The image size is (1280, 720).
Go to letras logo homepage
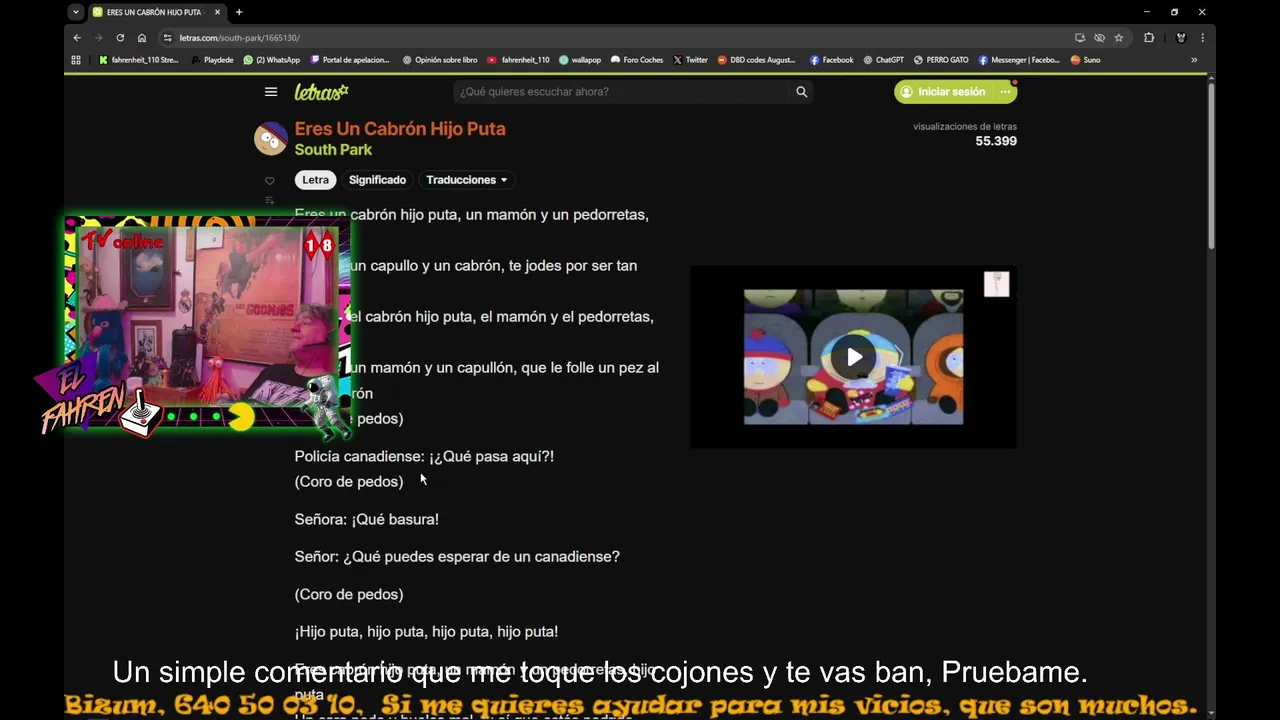pyautogui.click(x=321, y=92)
